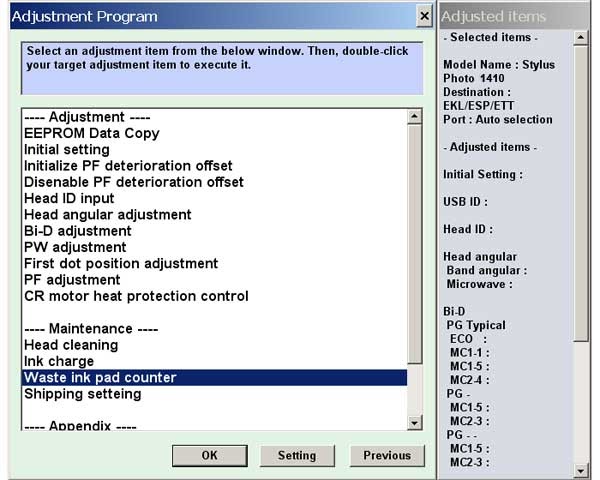Click the Adjusted items panel scroll-up arrow
This screenshot has height=480, width=600.
pos(581,38)
